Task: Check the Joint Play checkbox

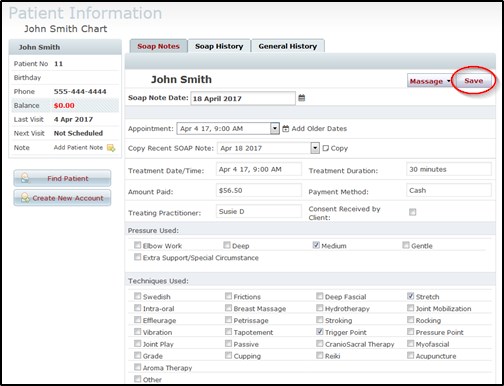Action: pos(137,344)
